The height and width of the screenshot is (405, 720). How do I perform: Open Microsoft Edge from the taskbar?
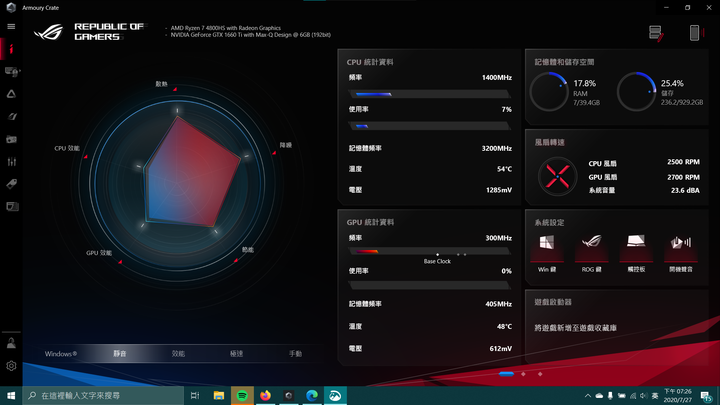(x=312, y=395)
